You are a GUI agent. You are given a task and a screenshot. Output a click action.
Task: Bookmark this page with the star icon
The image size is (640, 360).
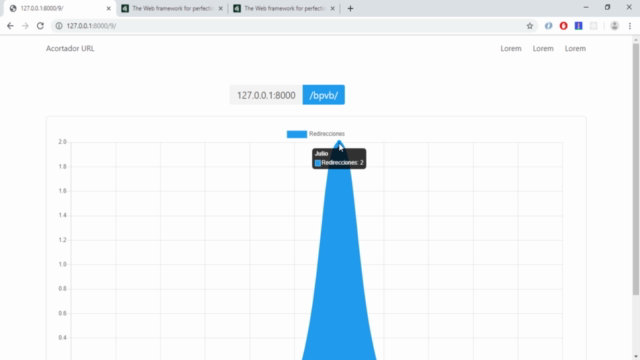click(x=530, y=26)
